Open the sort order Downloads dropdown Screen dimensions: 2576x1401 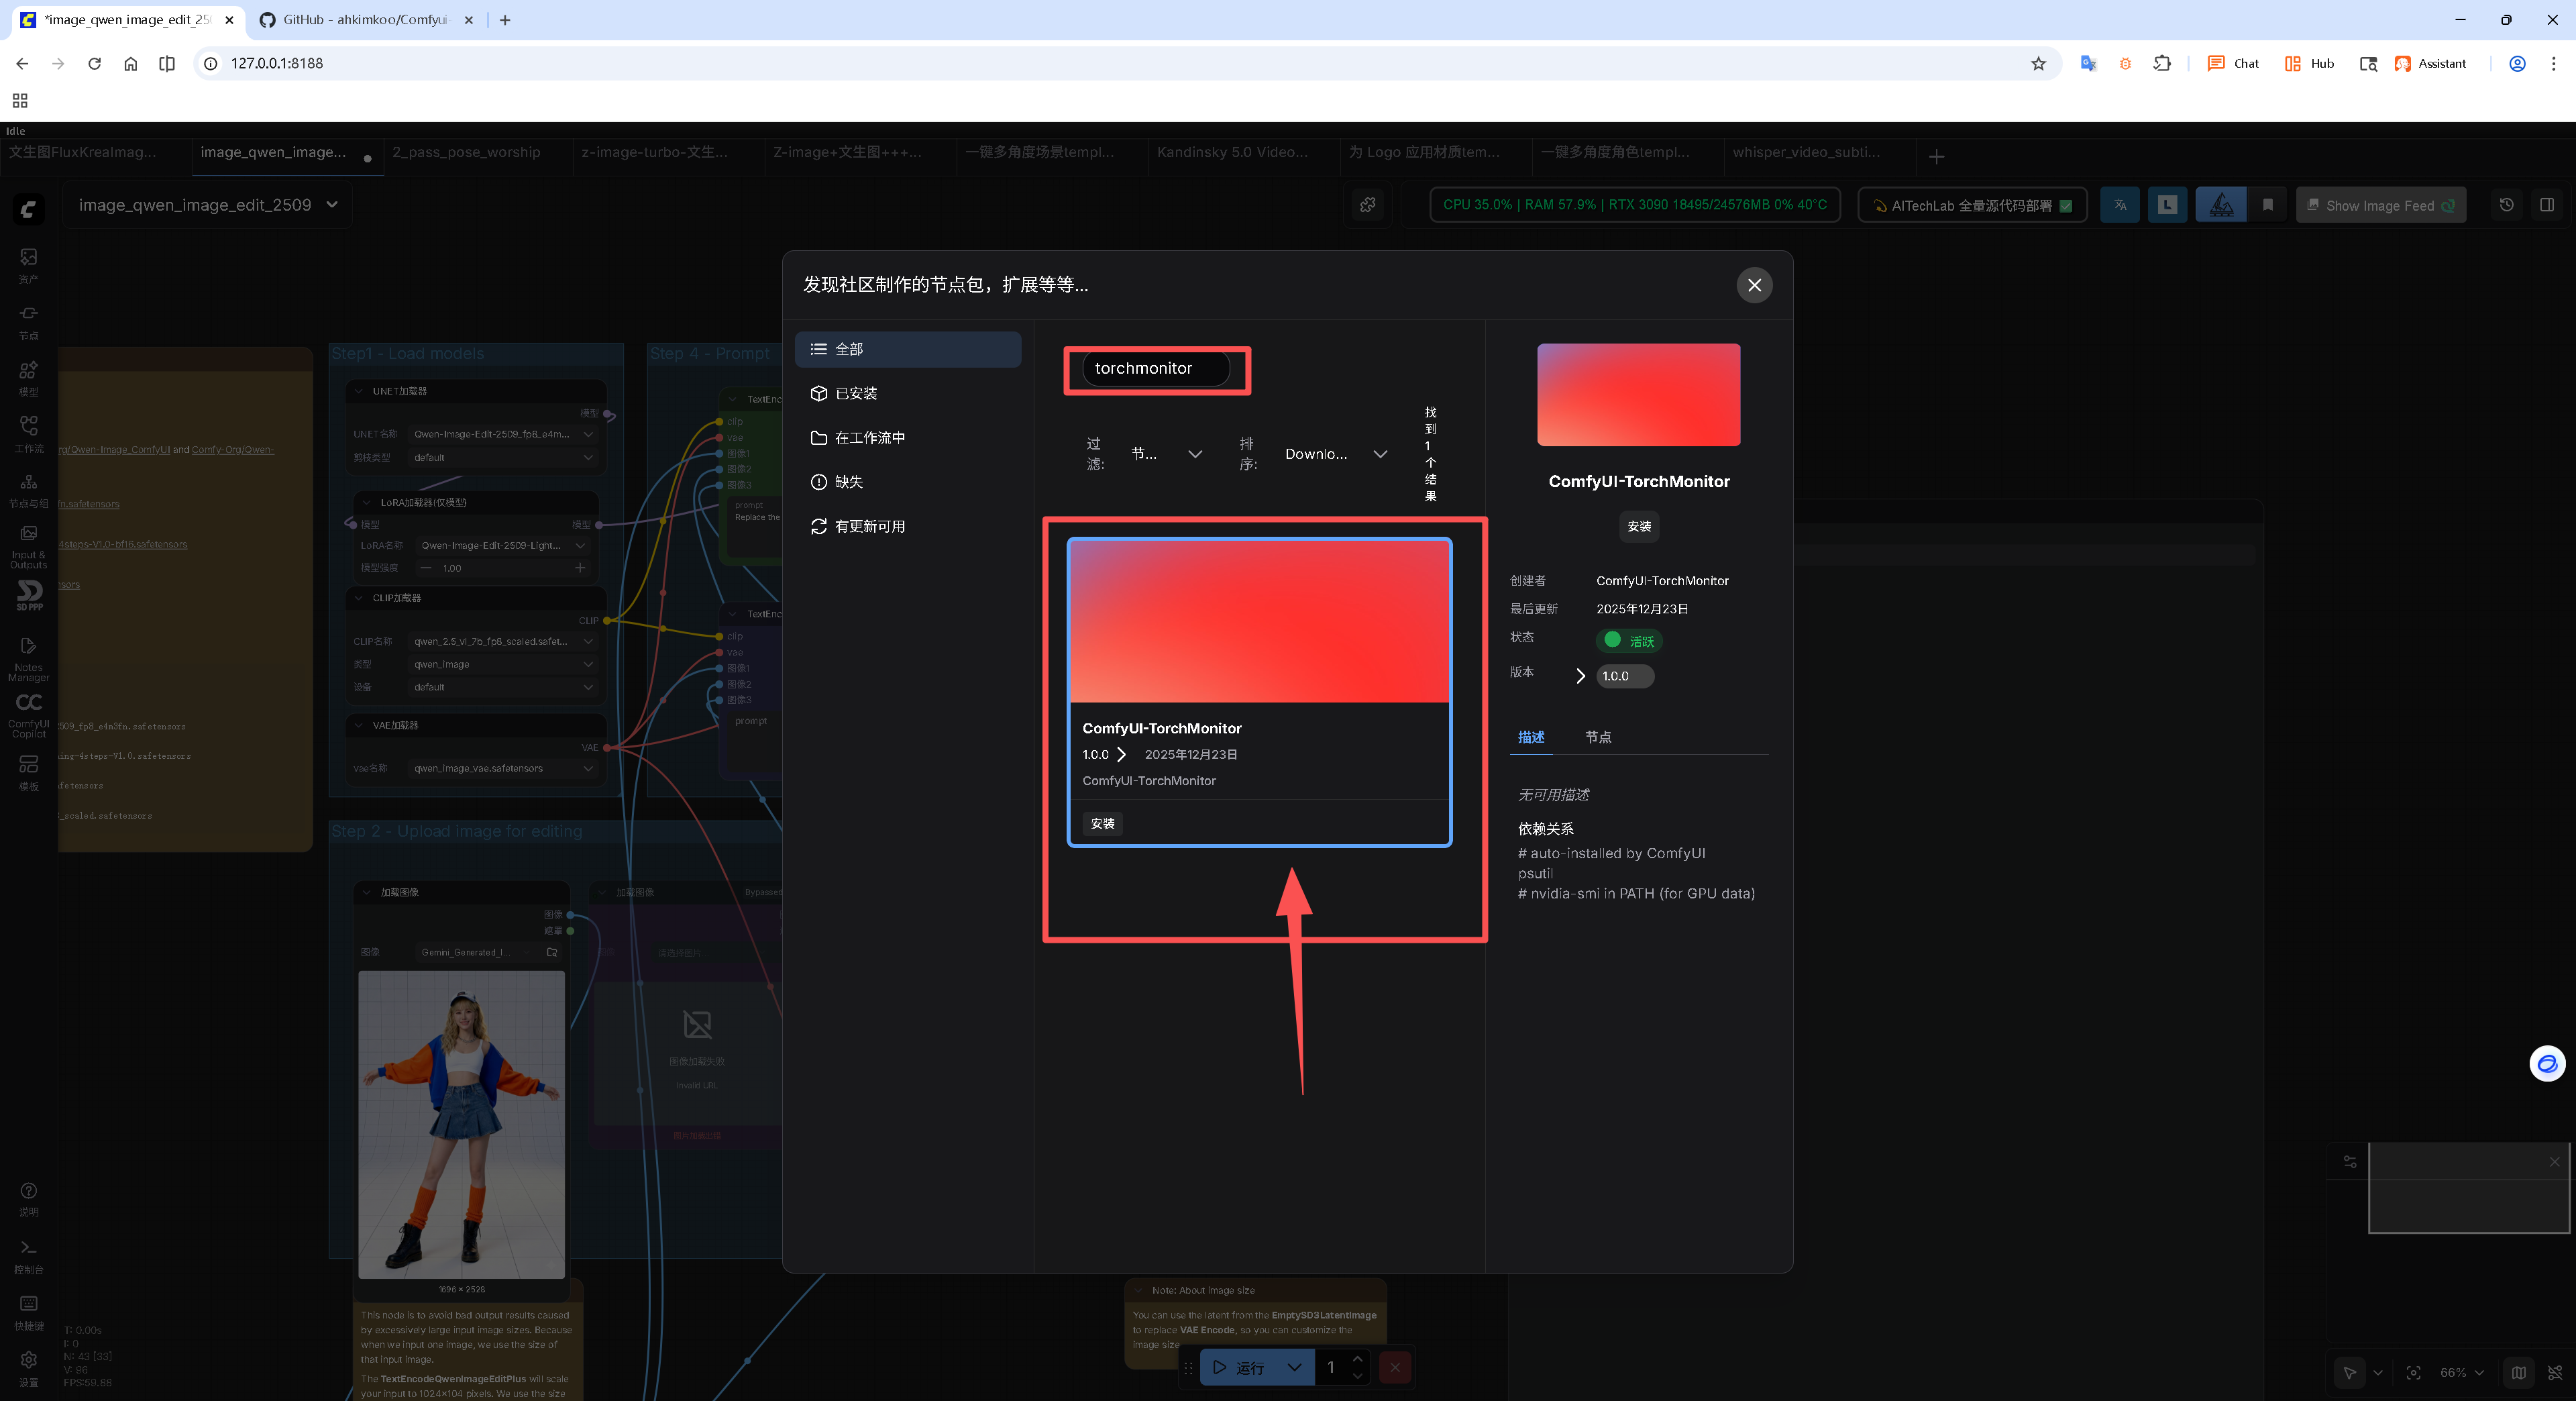(1334, 454)
